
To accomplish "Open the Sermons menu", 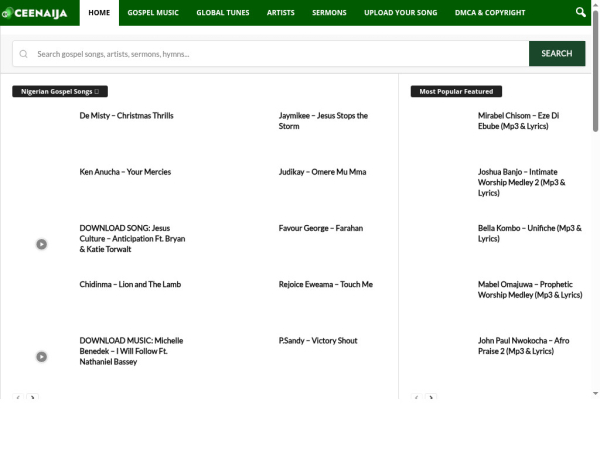I will coord(329,13).
